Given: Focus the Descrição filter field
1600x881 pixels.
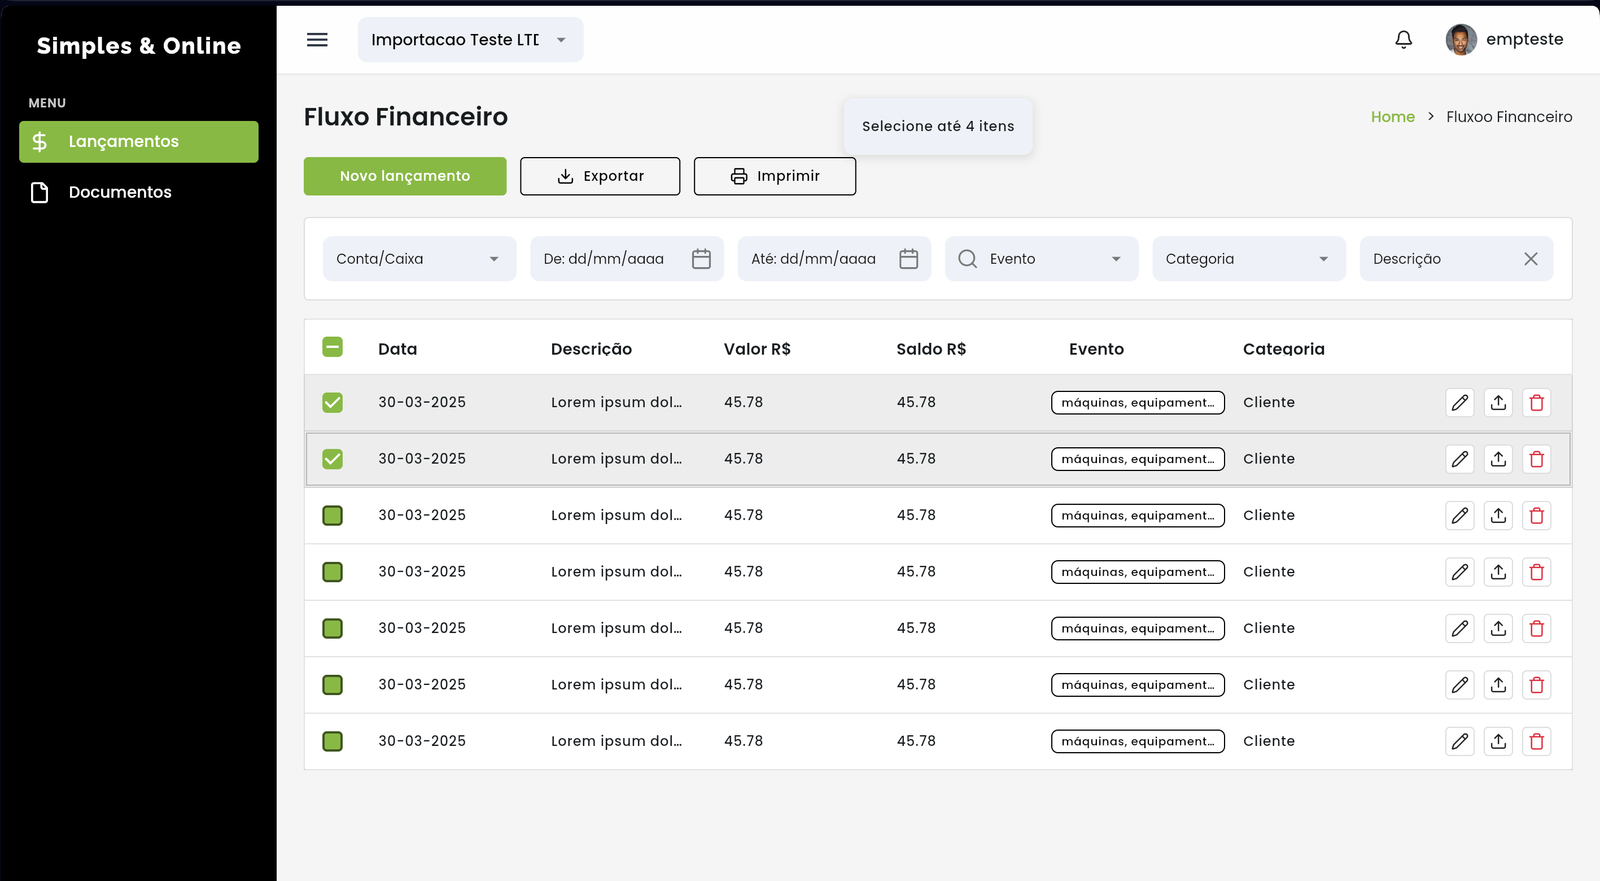Looking at the screenshot, I should pos(1456,259).
